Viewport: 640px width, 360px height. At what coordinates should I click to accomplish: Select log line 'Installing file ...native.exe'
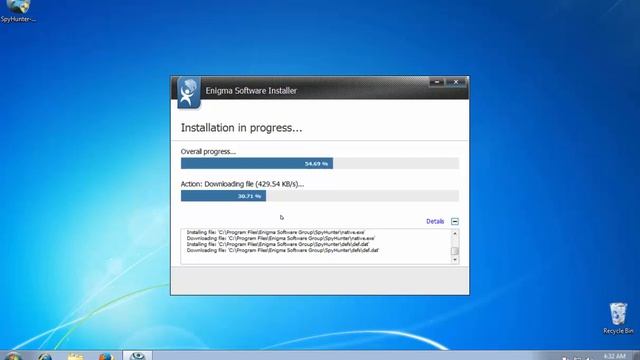coord(276,232)
